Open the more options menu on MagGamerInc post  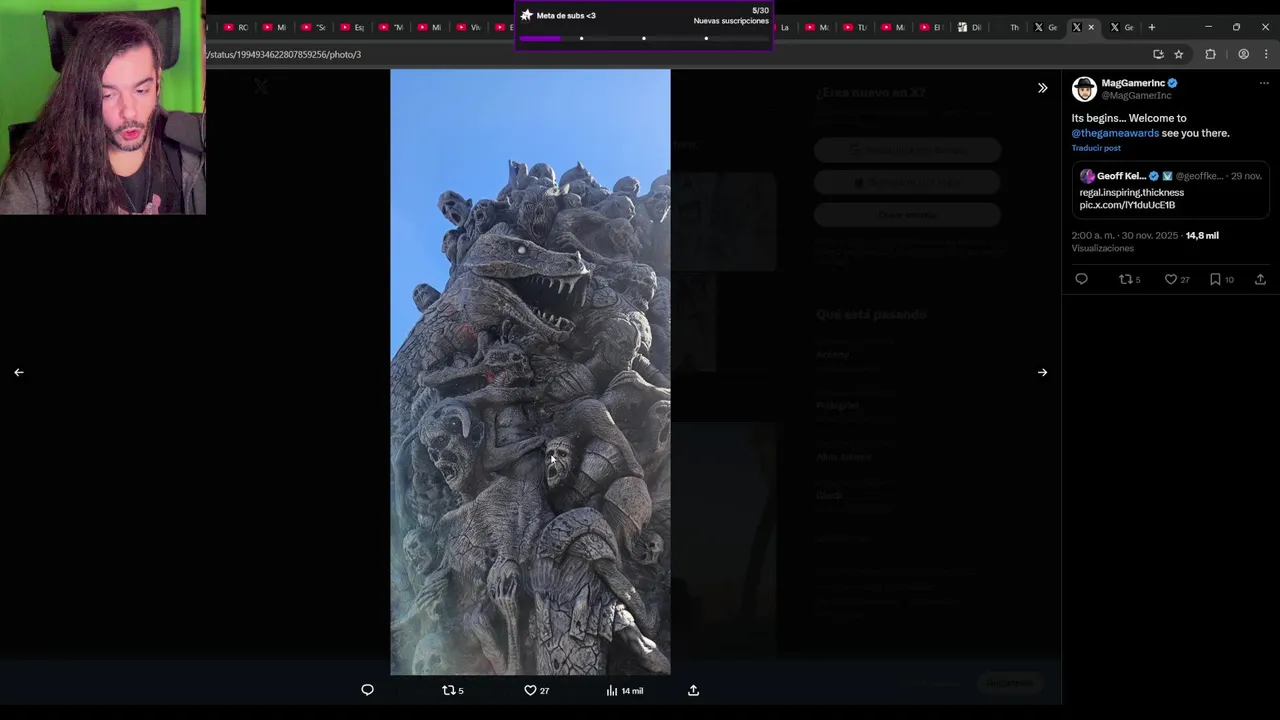pos(1264,83)
